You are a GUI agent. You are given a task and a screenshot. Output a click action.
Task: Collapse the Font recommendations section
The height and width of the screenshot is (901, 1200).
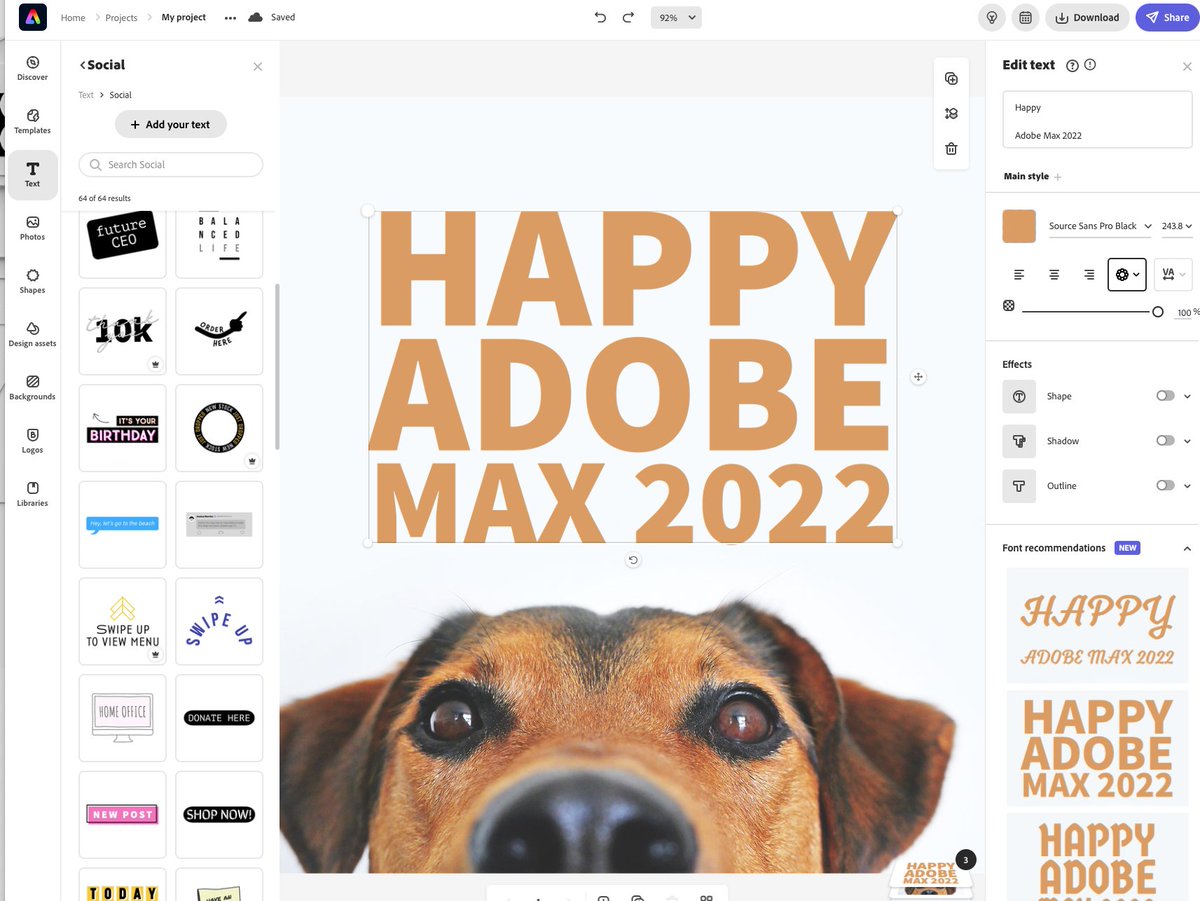(1187, 549)
